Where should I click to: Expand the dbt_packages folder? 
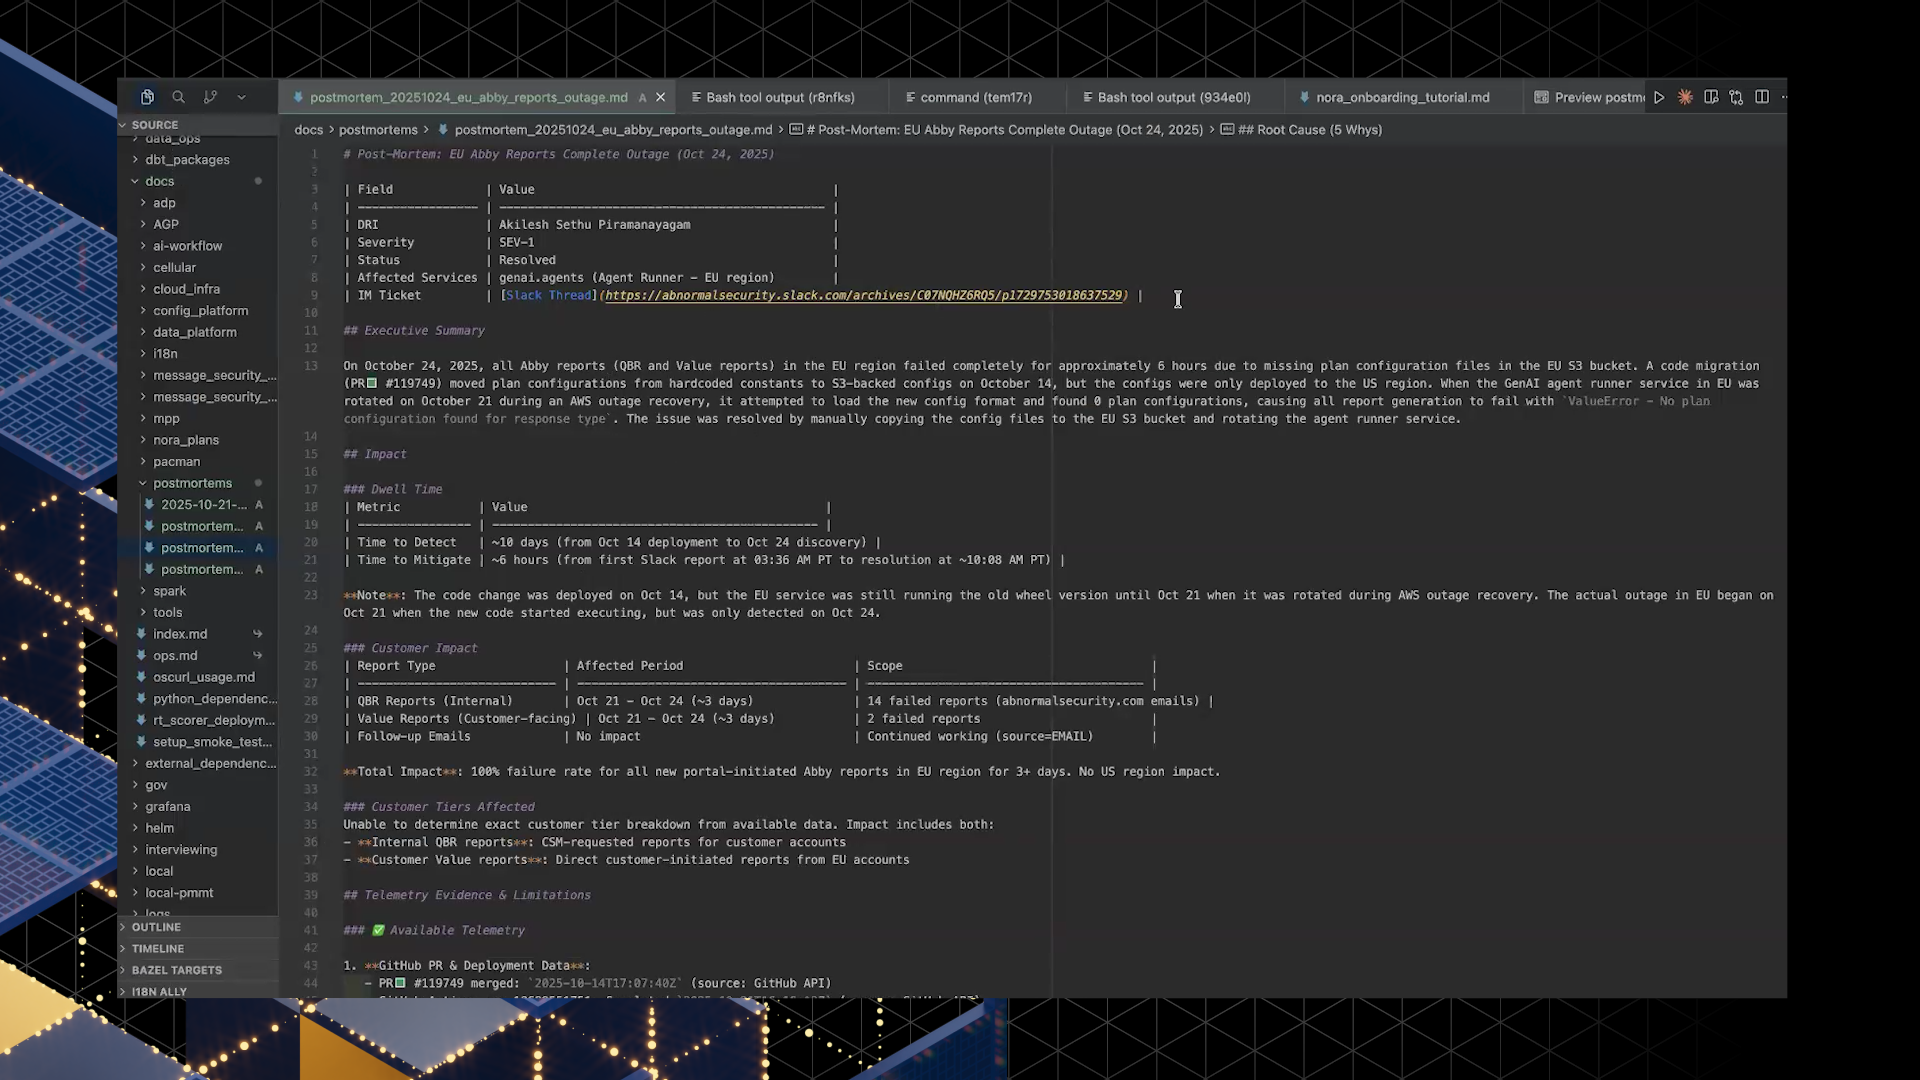[x=187, y=160]
